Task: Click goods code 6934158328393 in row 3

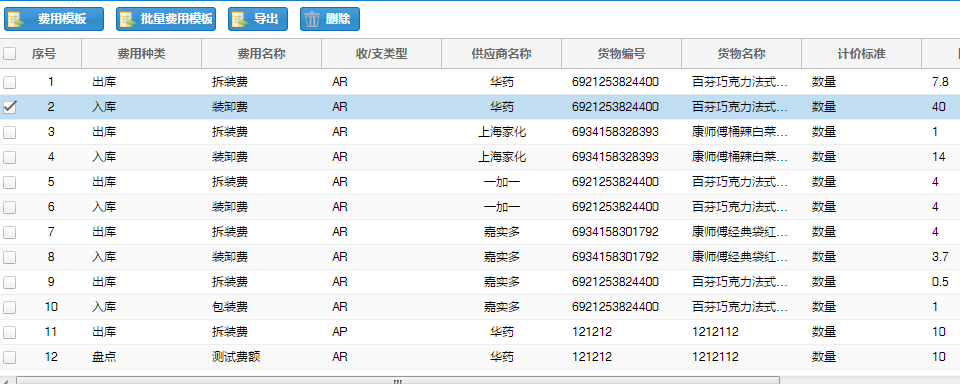Action: pos(615,132)
